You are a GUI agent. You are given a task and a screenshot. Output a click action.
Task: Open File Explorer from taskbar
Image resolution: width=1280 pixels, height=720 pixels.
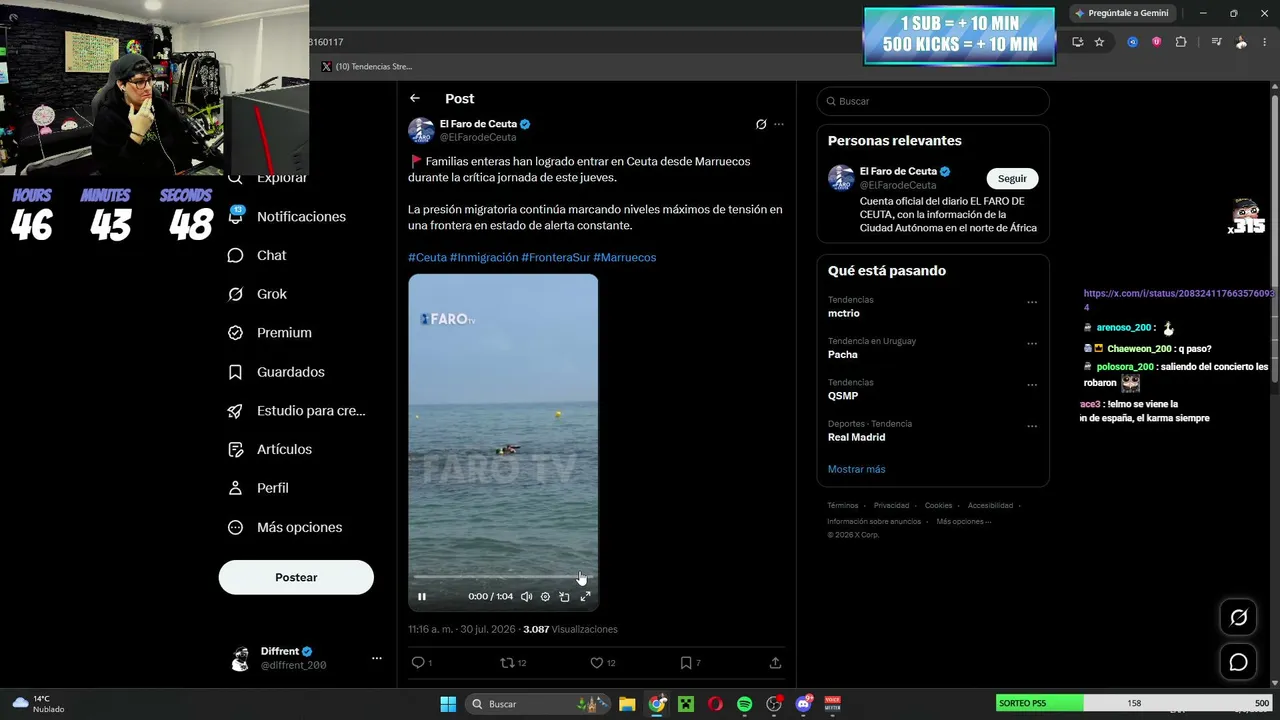(x=627, y=704)
